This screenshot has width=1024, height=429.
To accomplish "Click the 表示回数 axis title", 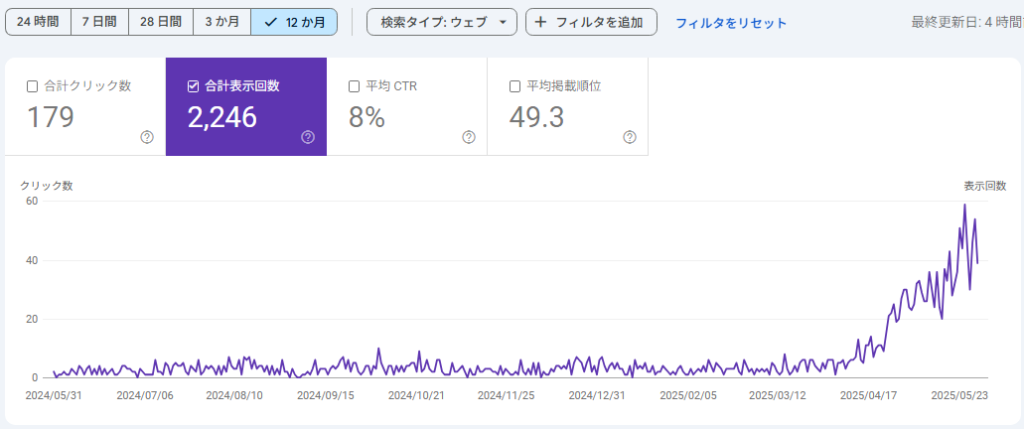I will pos(985,185).
